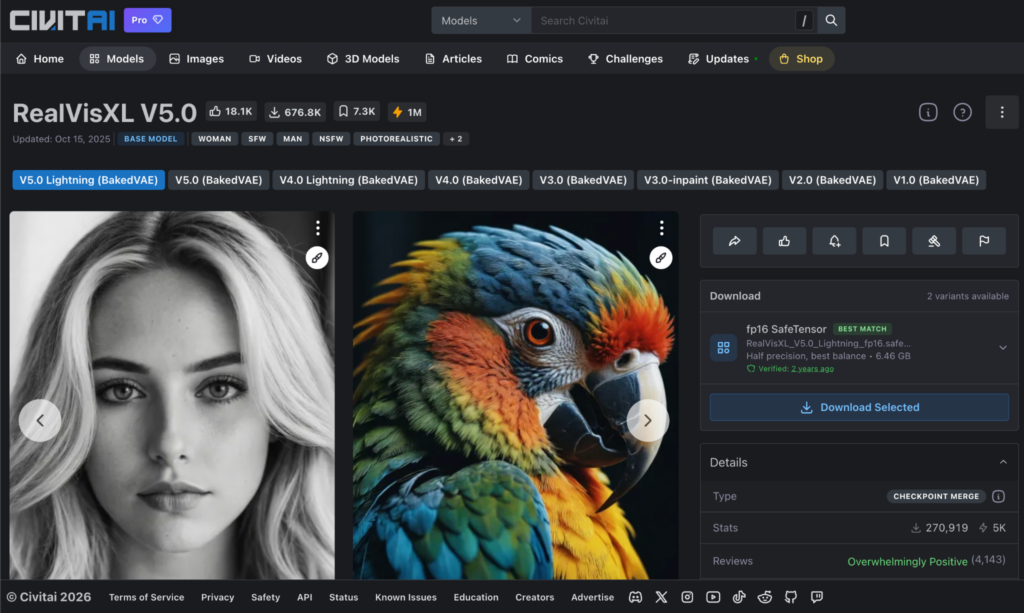Open Twitch link in footer

[x=817, y=597]
